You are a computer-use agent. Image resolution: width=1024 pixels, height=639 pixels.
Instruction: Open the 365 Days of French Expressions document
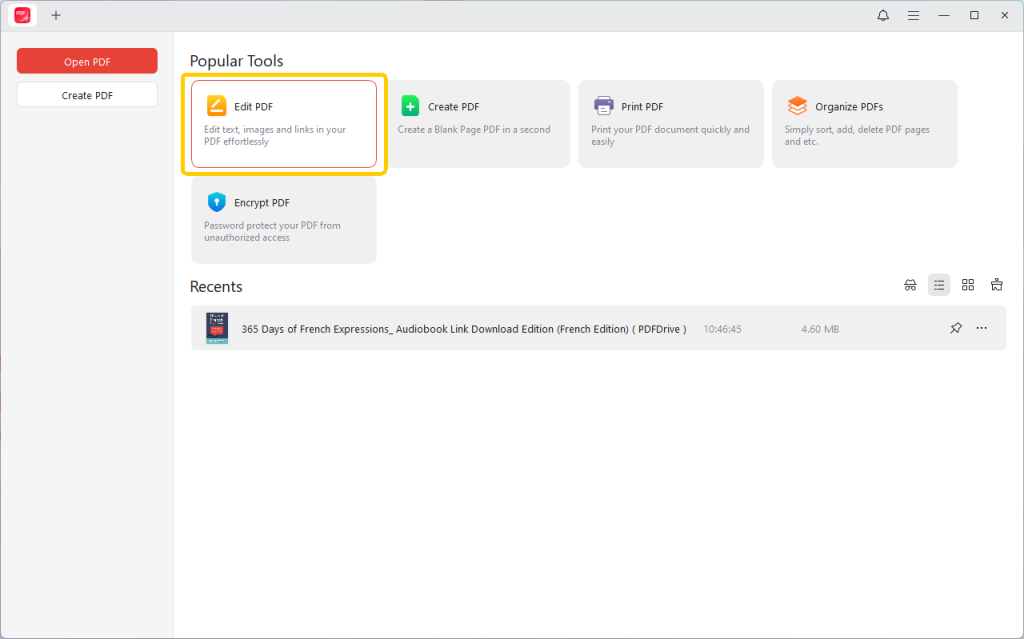coord(463,329)
